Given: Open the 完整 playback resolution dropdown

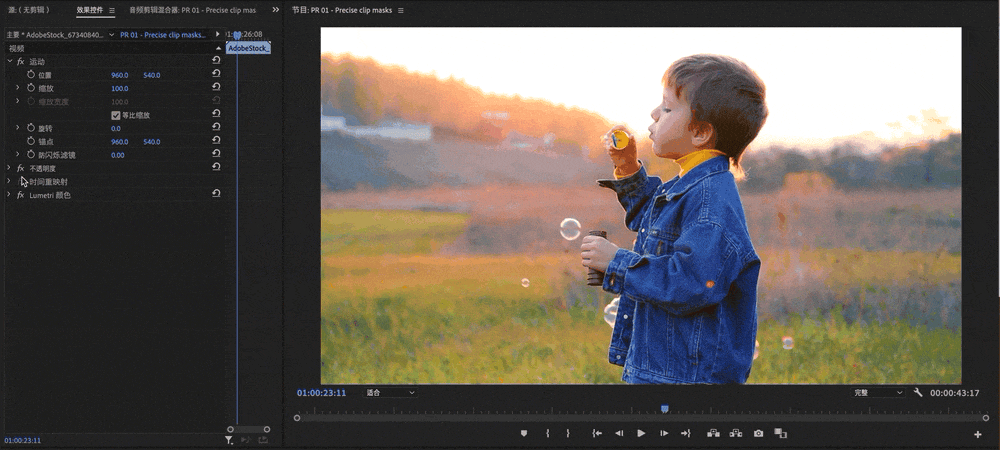Looking at the screenshot, I should pos(878,393).
